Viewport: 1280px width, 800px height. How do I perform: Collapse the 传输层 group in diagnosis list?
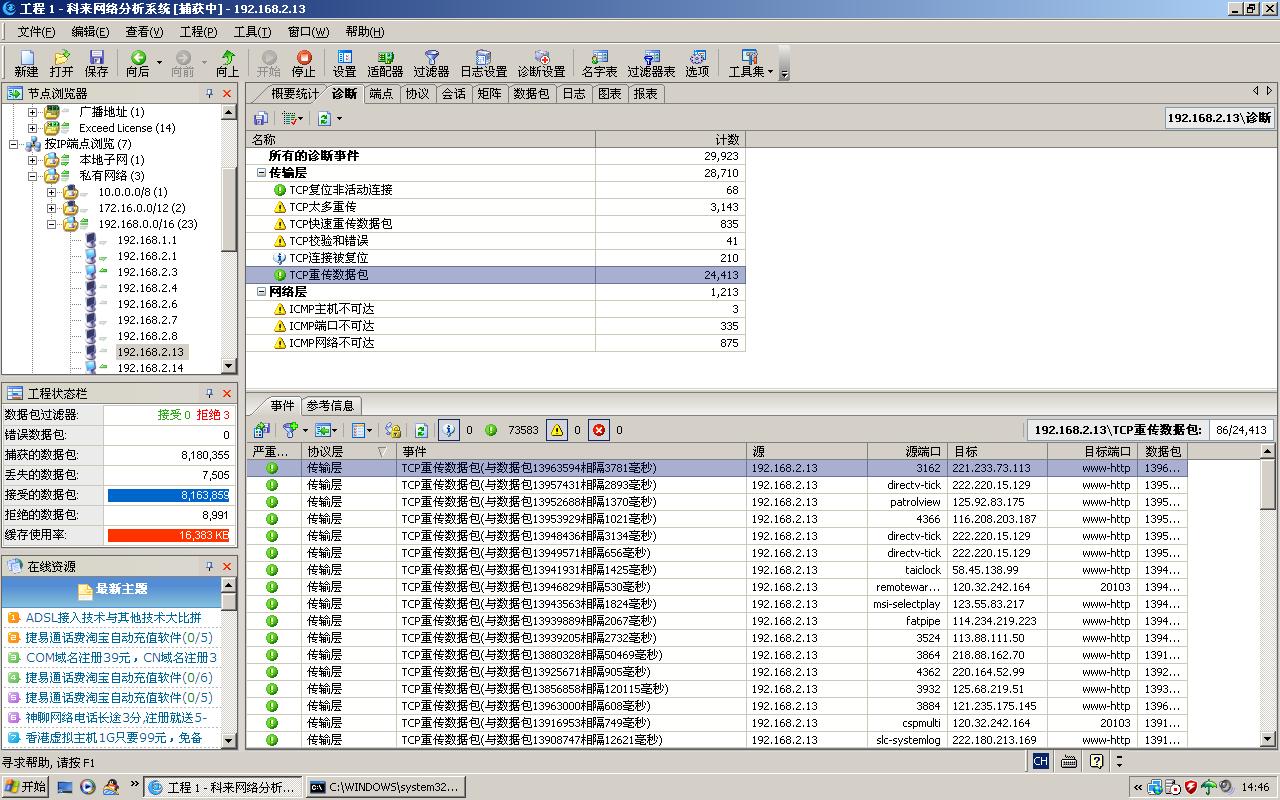(261, 173)
